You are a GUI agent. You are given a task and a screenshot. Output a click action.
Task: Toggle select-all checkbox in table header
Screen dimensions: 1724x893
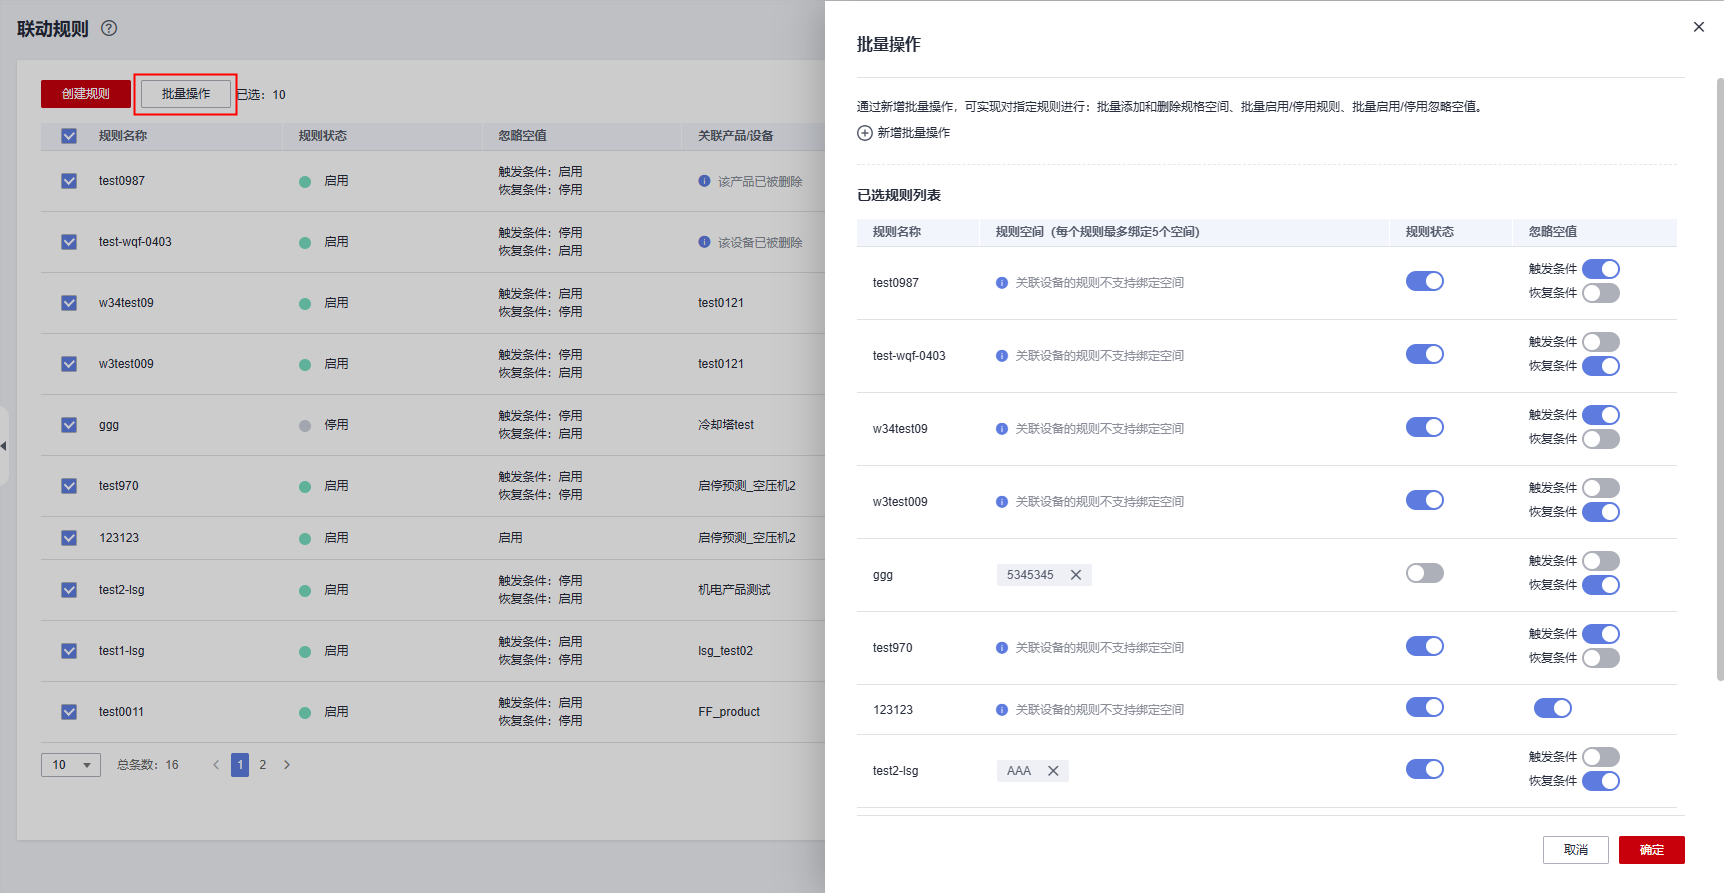tap(69, 136)
